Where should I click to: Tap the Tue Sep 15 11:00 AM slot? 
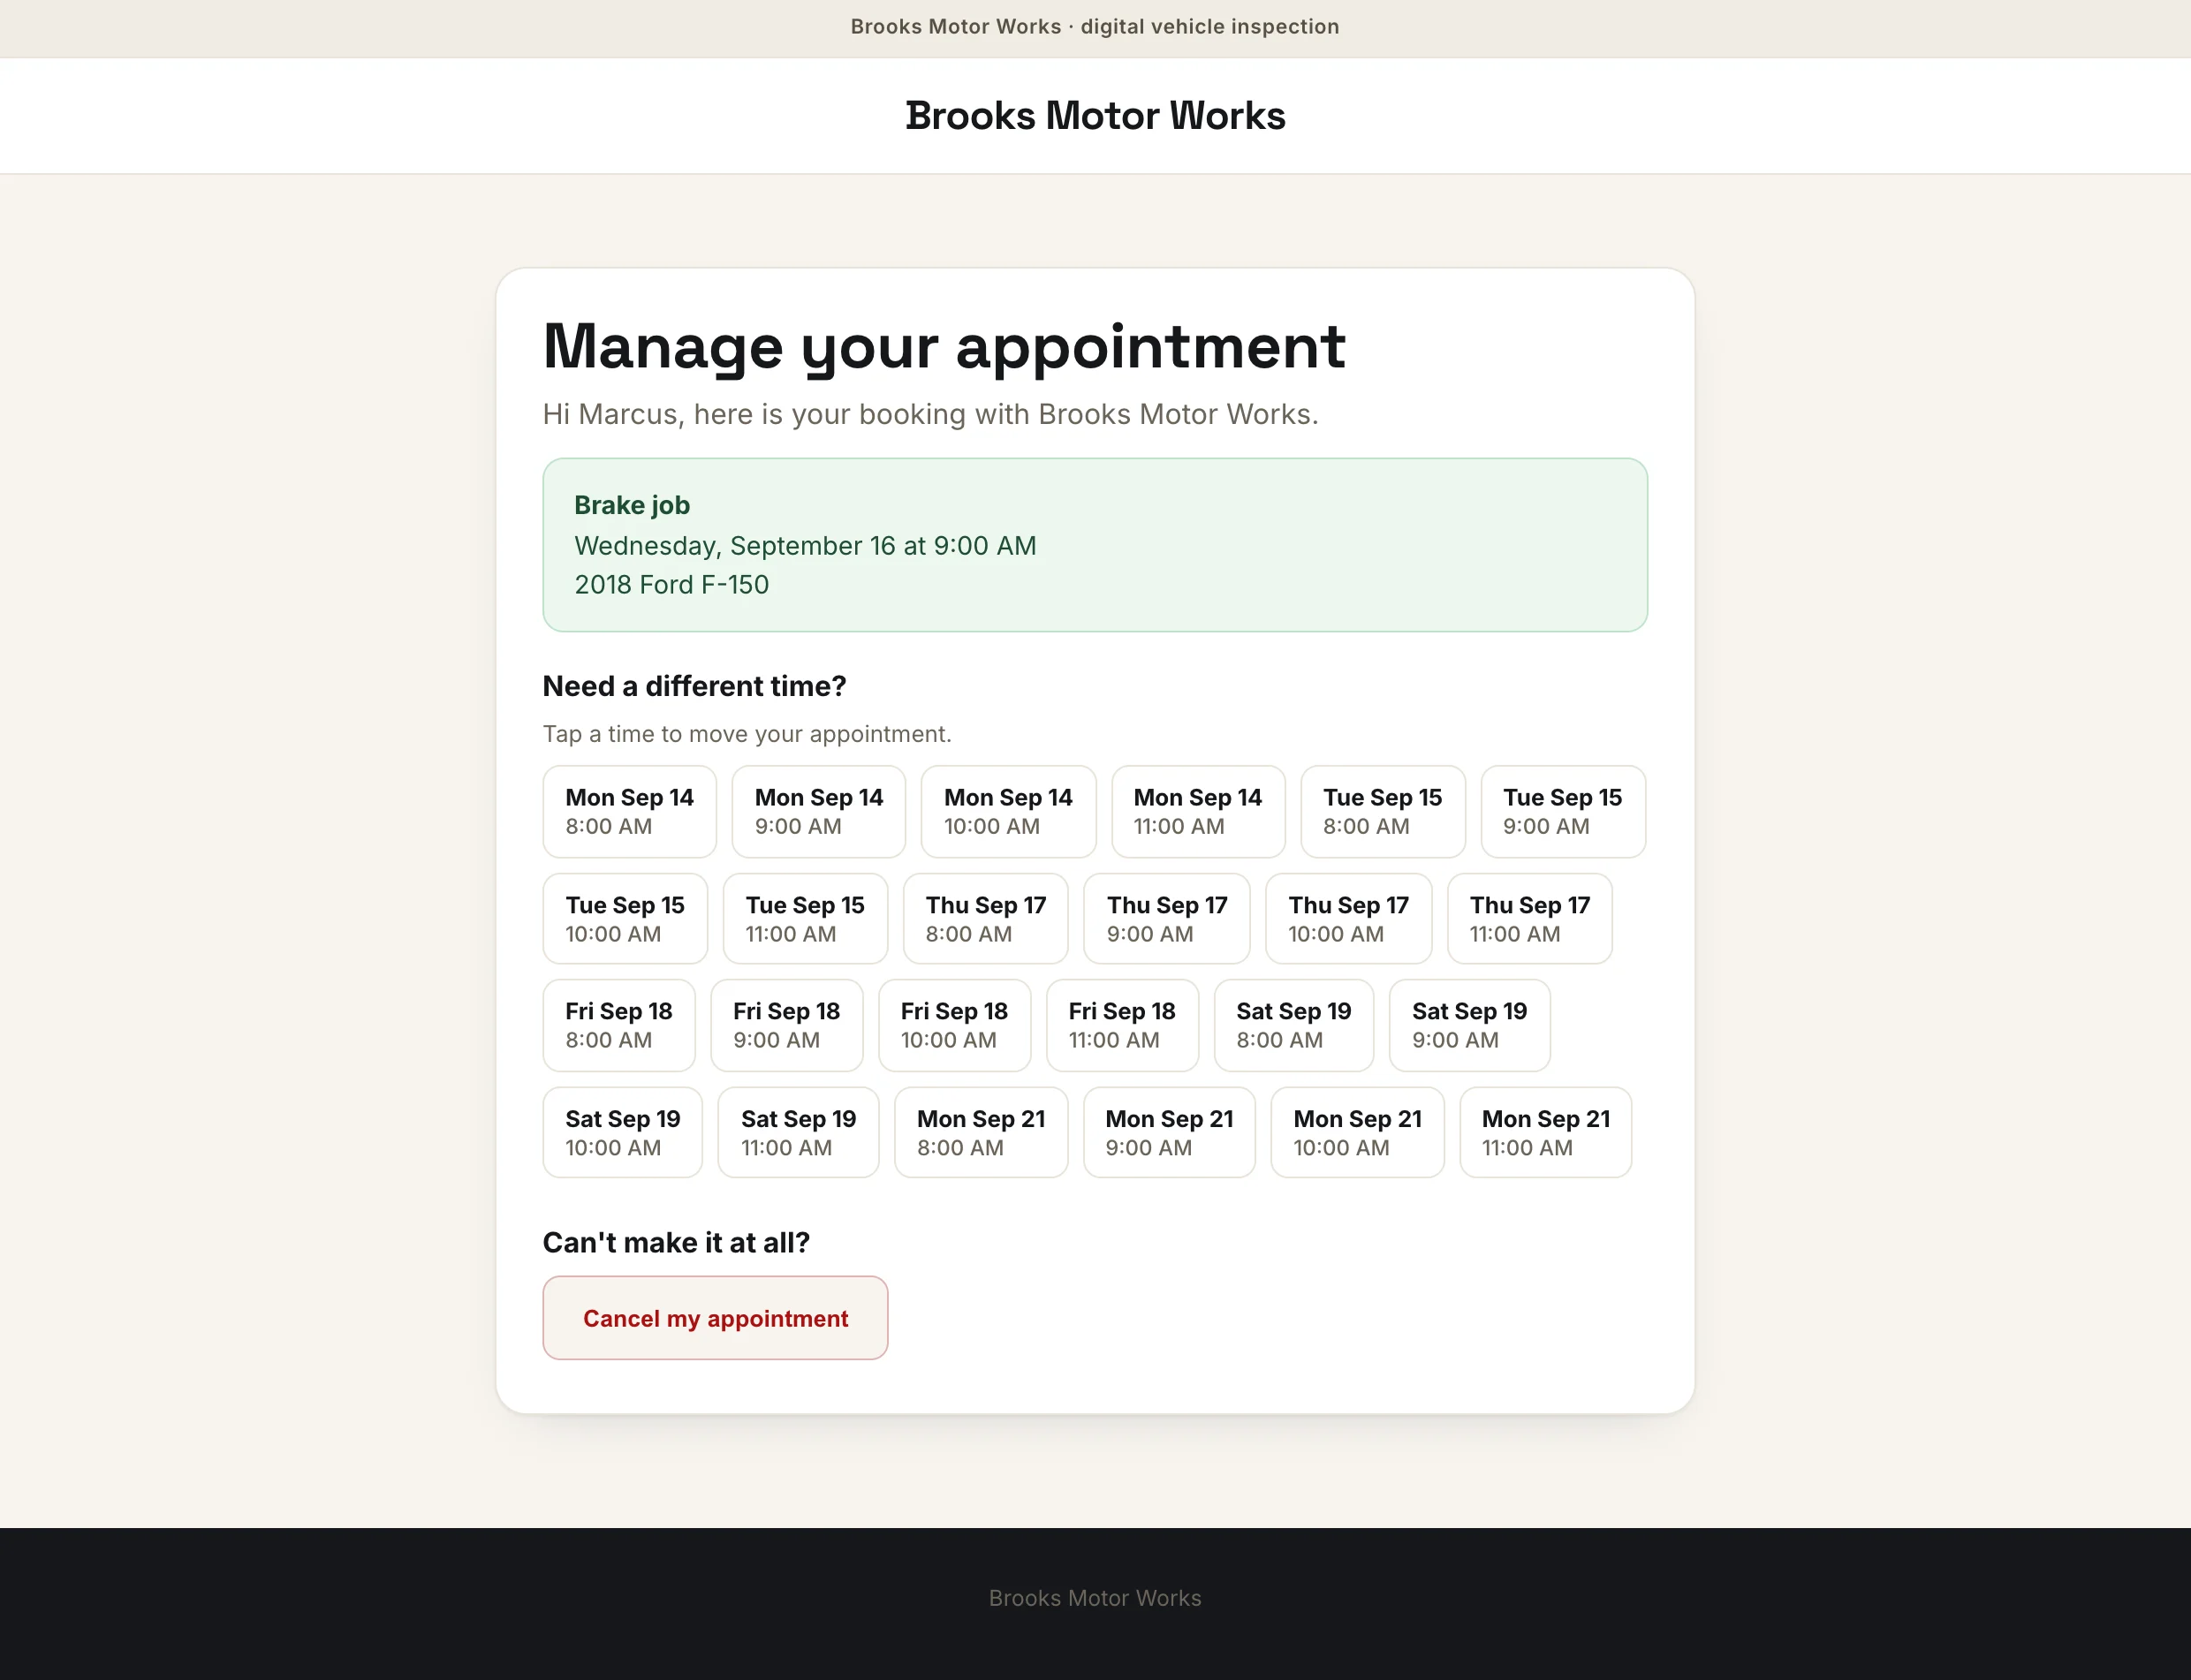click(x=805, y=918)
